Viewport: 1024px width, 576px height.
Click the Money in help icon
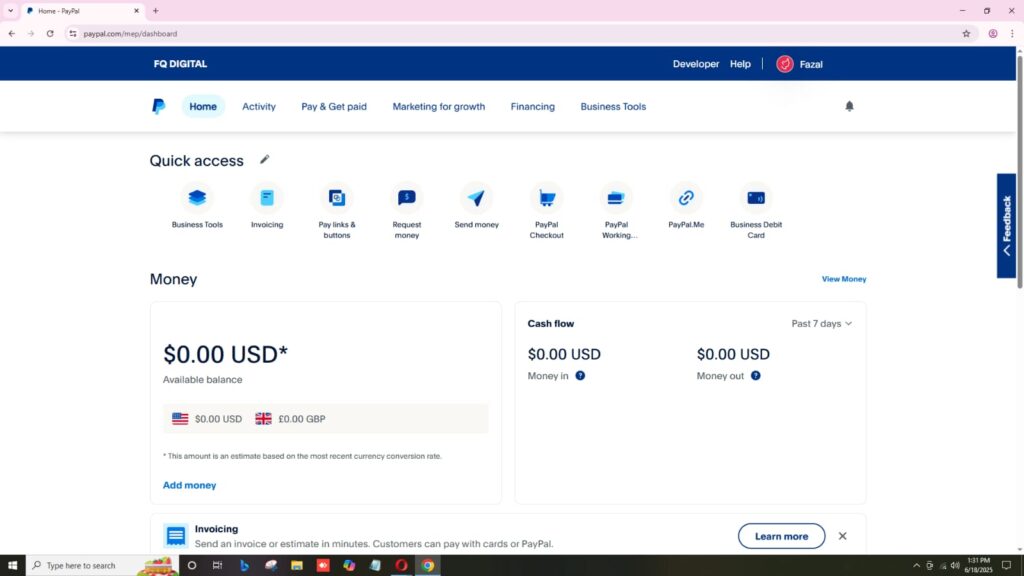tap(580, 376)
